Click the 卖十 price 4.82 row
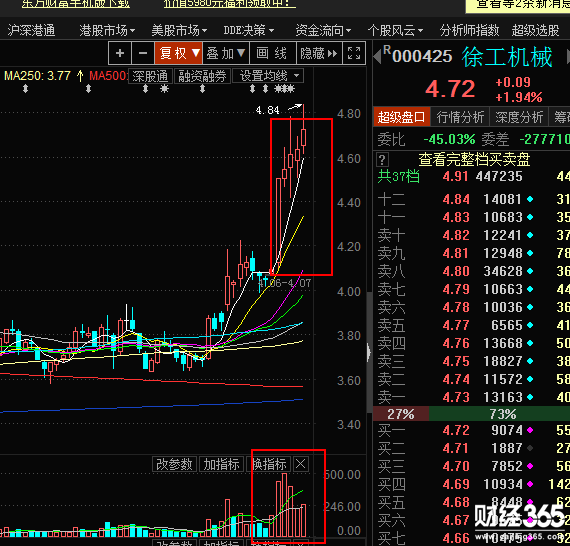Viewport: 570px width, 546px height. [x=471, y=235]
